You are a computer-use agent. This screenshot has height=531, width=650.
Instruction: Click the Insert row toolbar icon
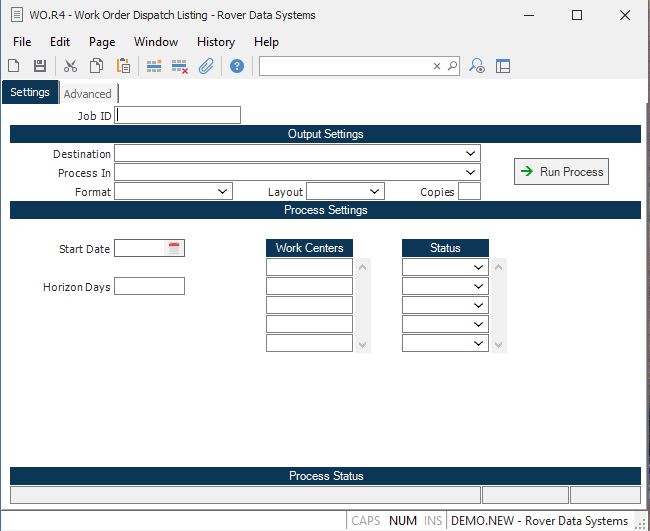[154, 66]
